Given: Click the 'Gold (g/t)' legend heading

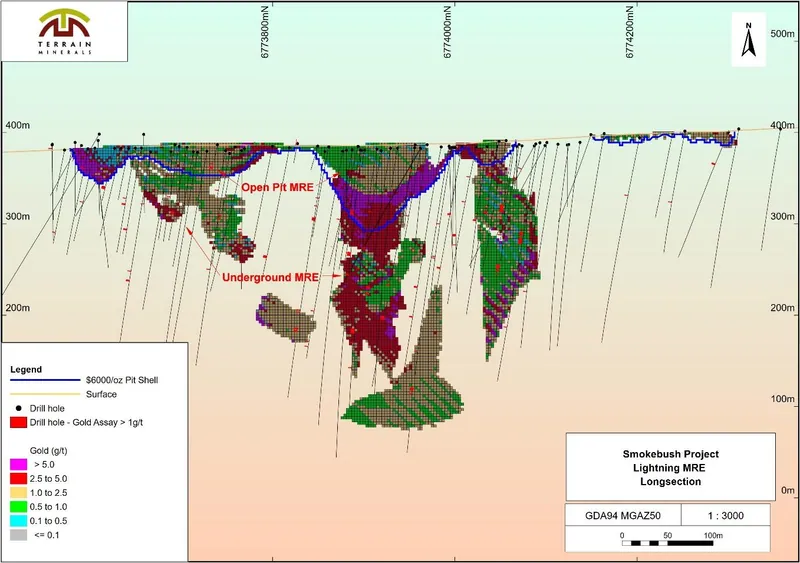Looking at the screenshot, I should point(48,451).
